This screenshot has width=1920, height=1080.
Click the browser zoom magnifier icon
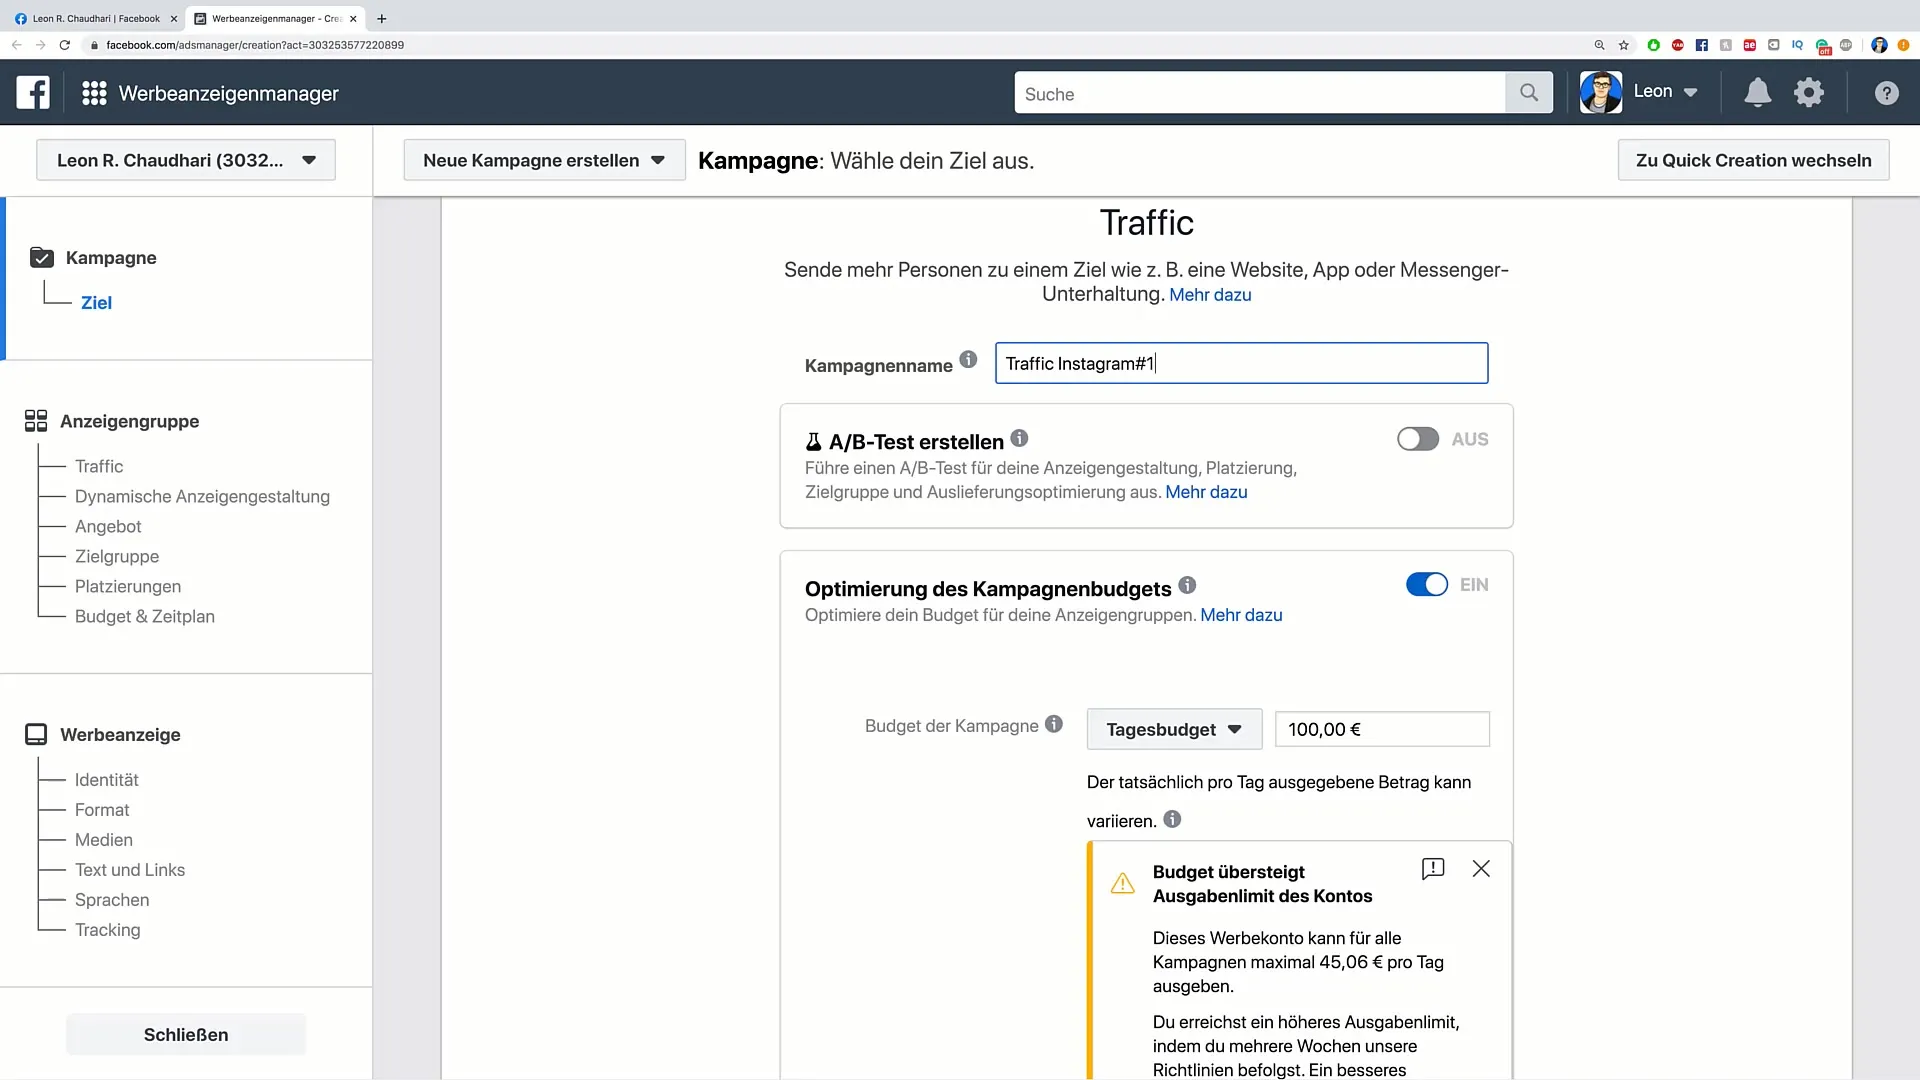pyautogui.click(x=1599, y=45)
